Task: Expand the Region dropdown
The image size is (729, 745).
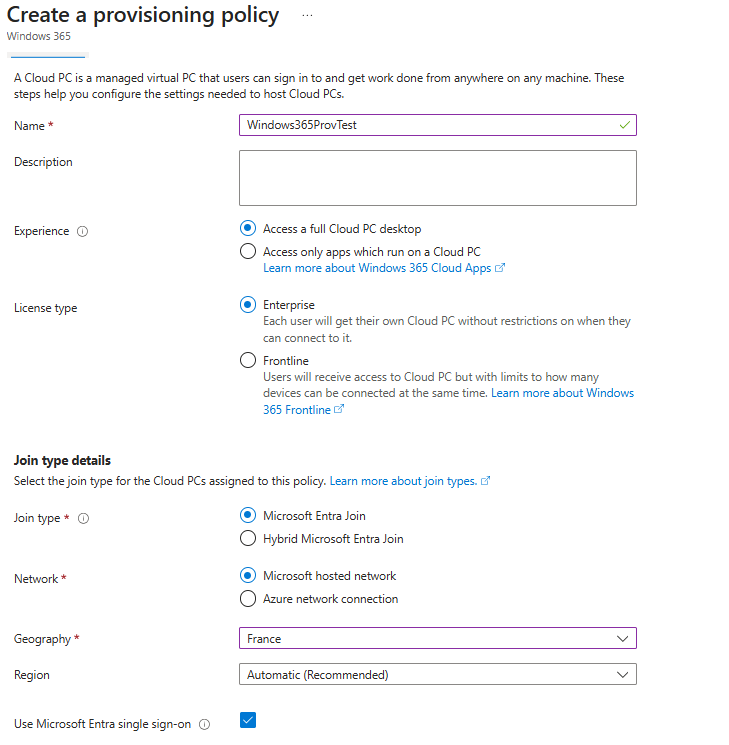Action: tap(437, 675)
